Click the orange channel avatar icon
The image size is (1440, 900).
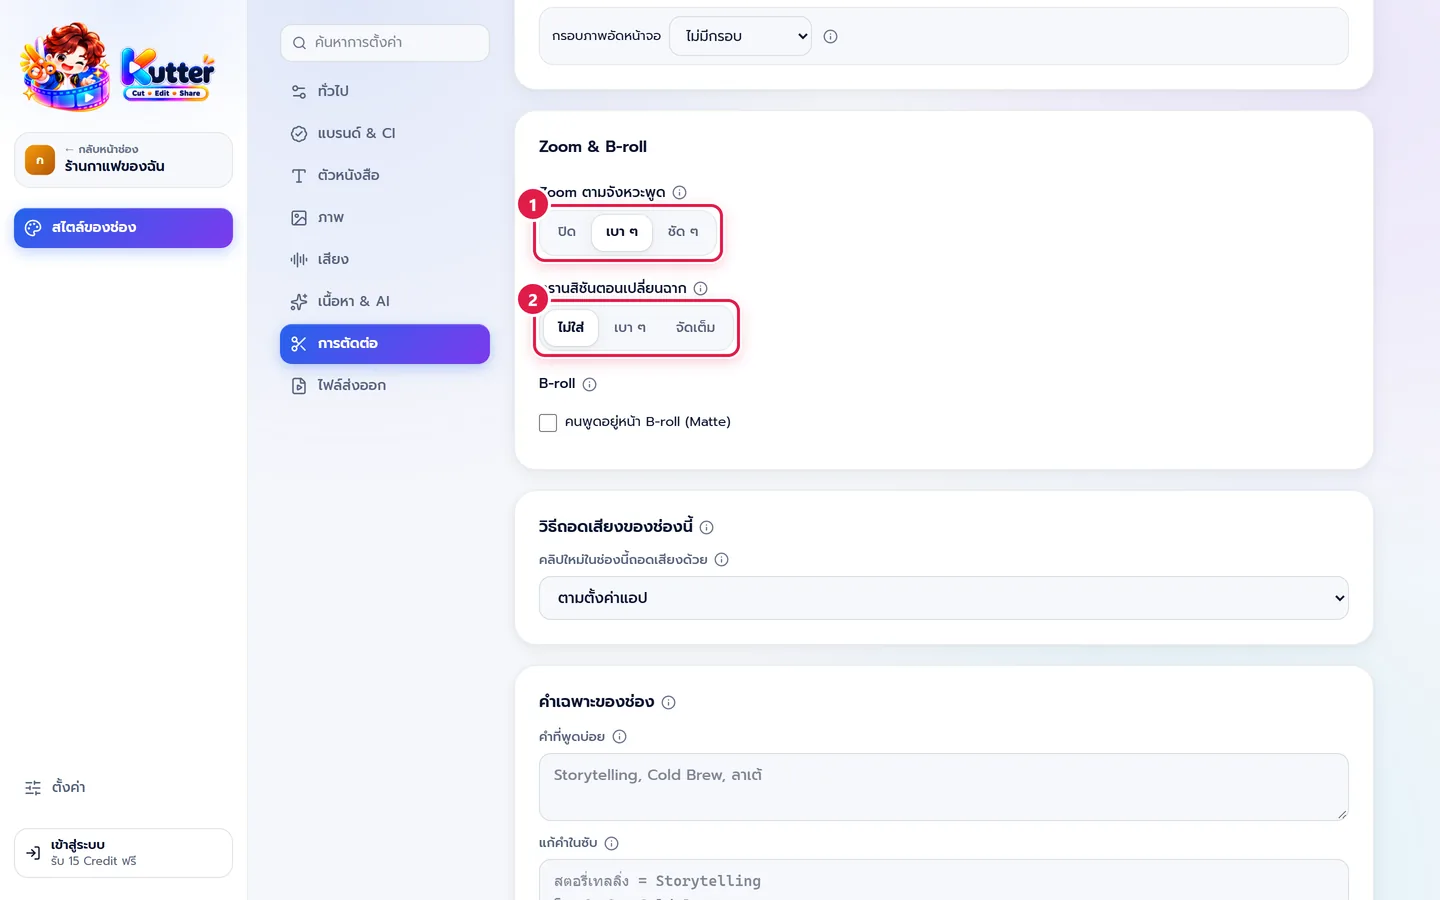(40, 160)
